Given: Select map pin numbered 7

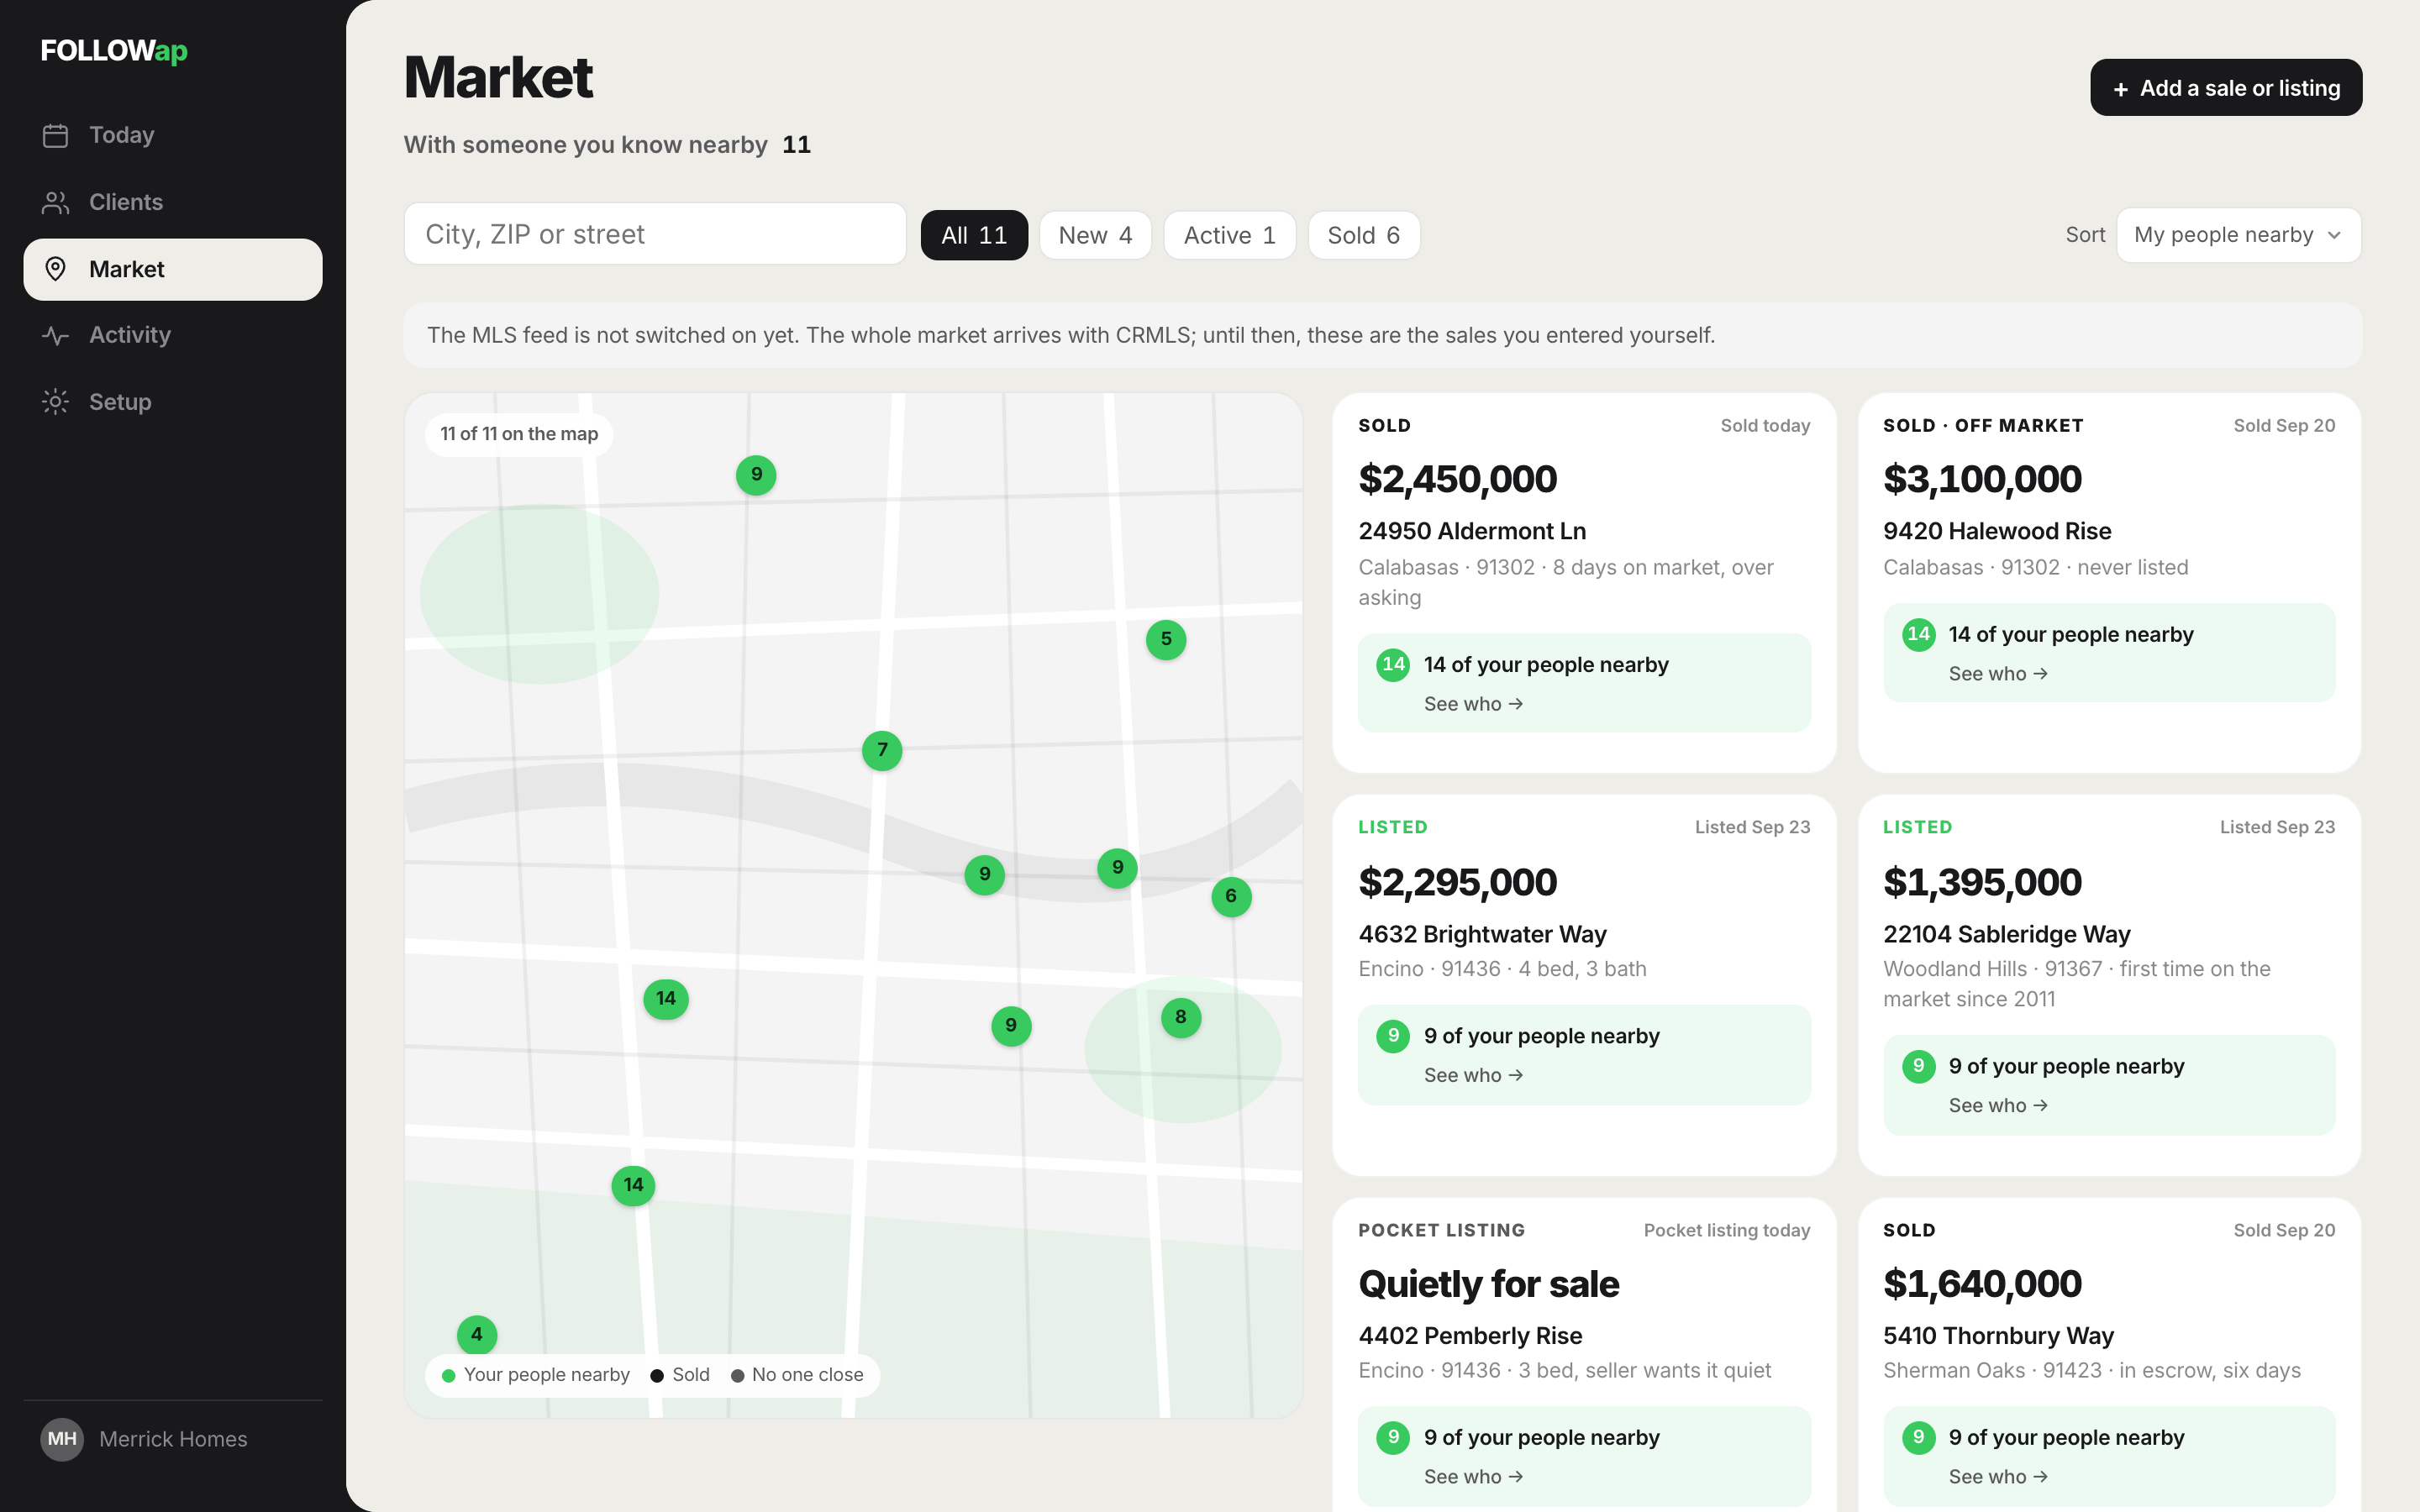Looking at the screenshot, I should pyautogui.click(x=882, y=750).
